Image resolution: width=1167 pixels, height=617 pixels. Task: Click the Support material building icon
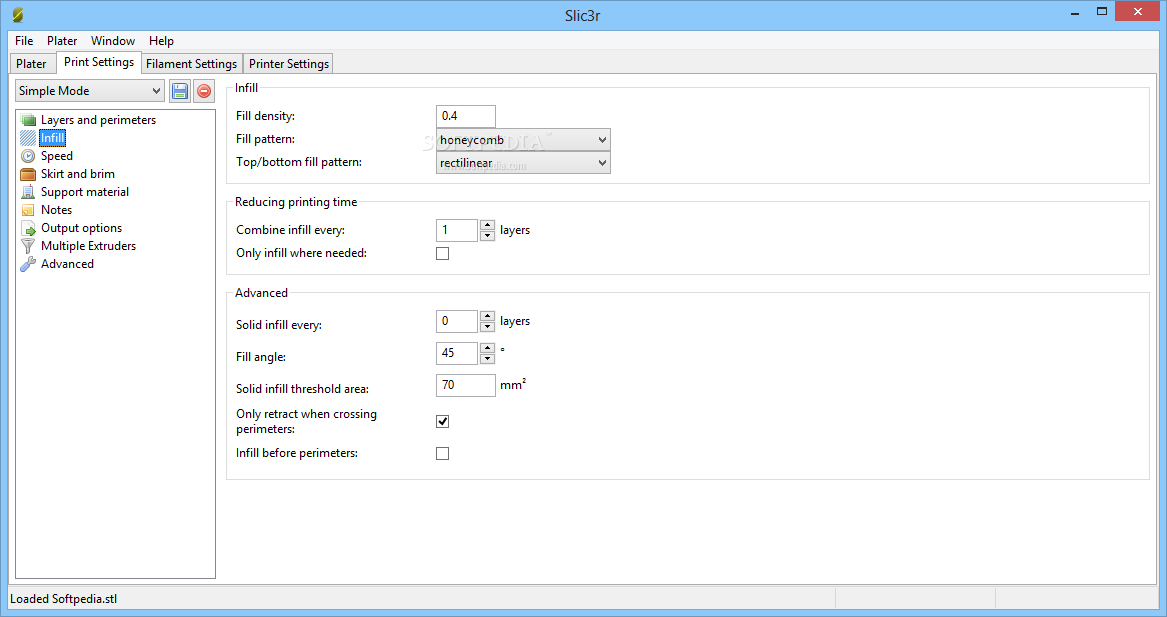pos(28,192)
